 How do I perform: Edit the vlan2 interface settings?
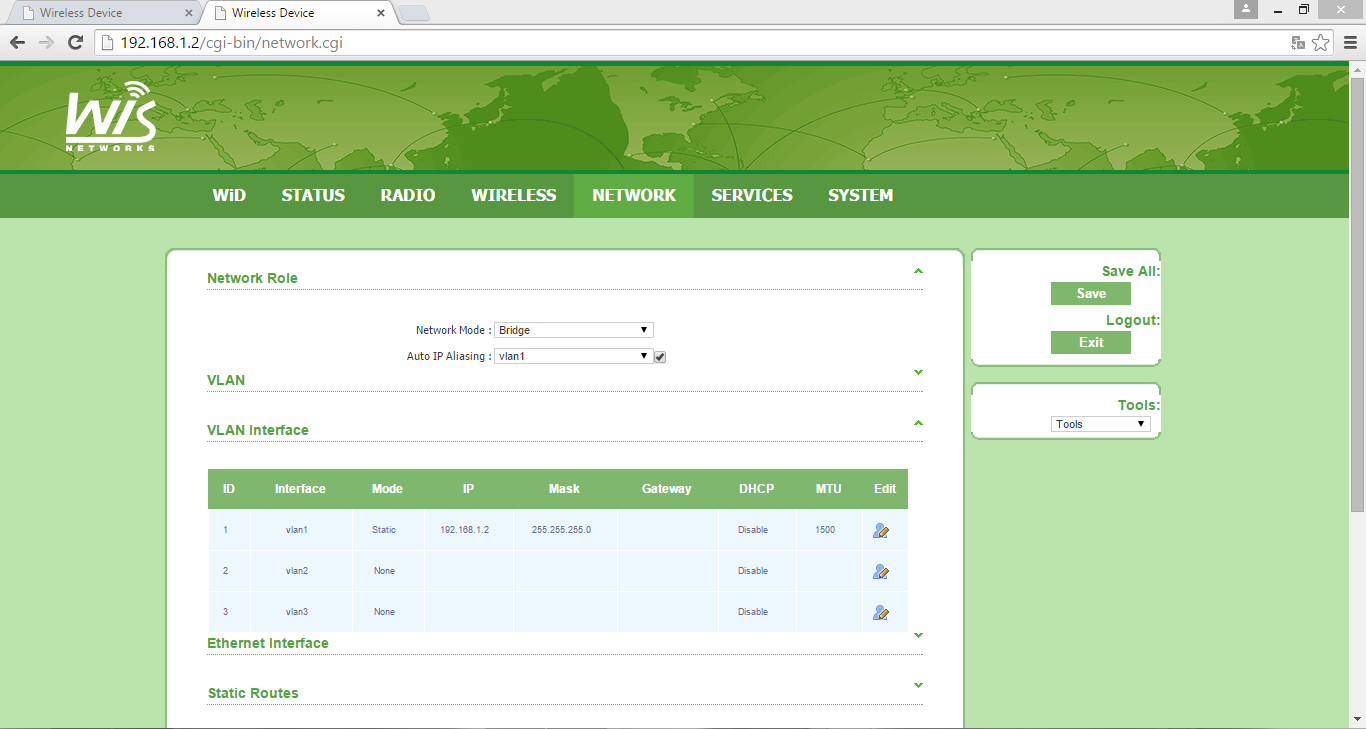pyautogui.click(x=881, y=571)
